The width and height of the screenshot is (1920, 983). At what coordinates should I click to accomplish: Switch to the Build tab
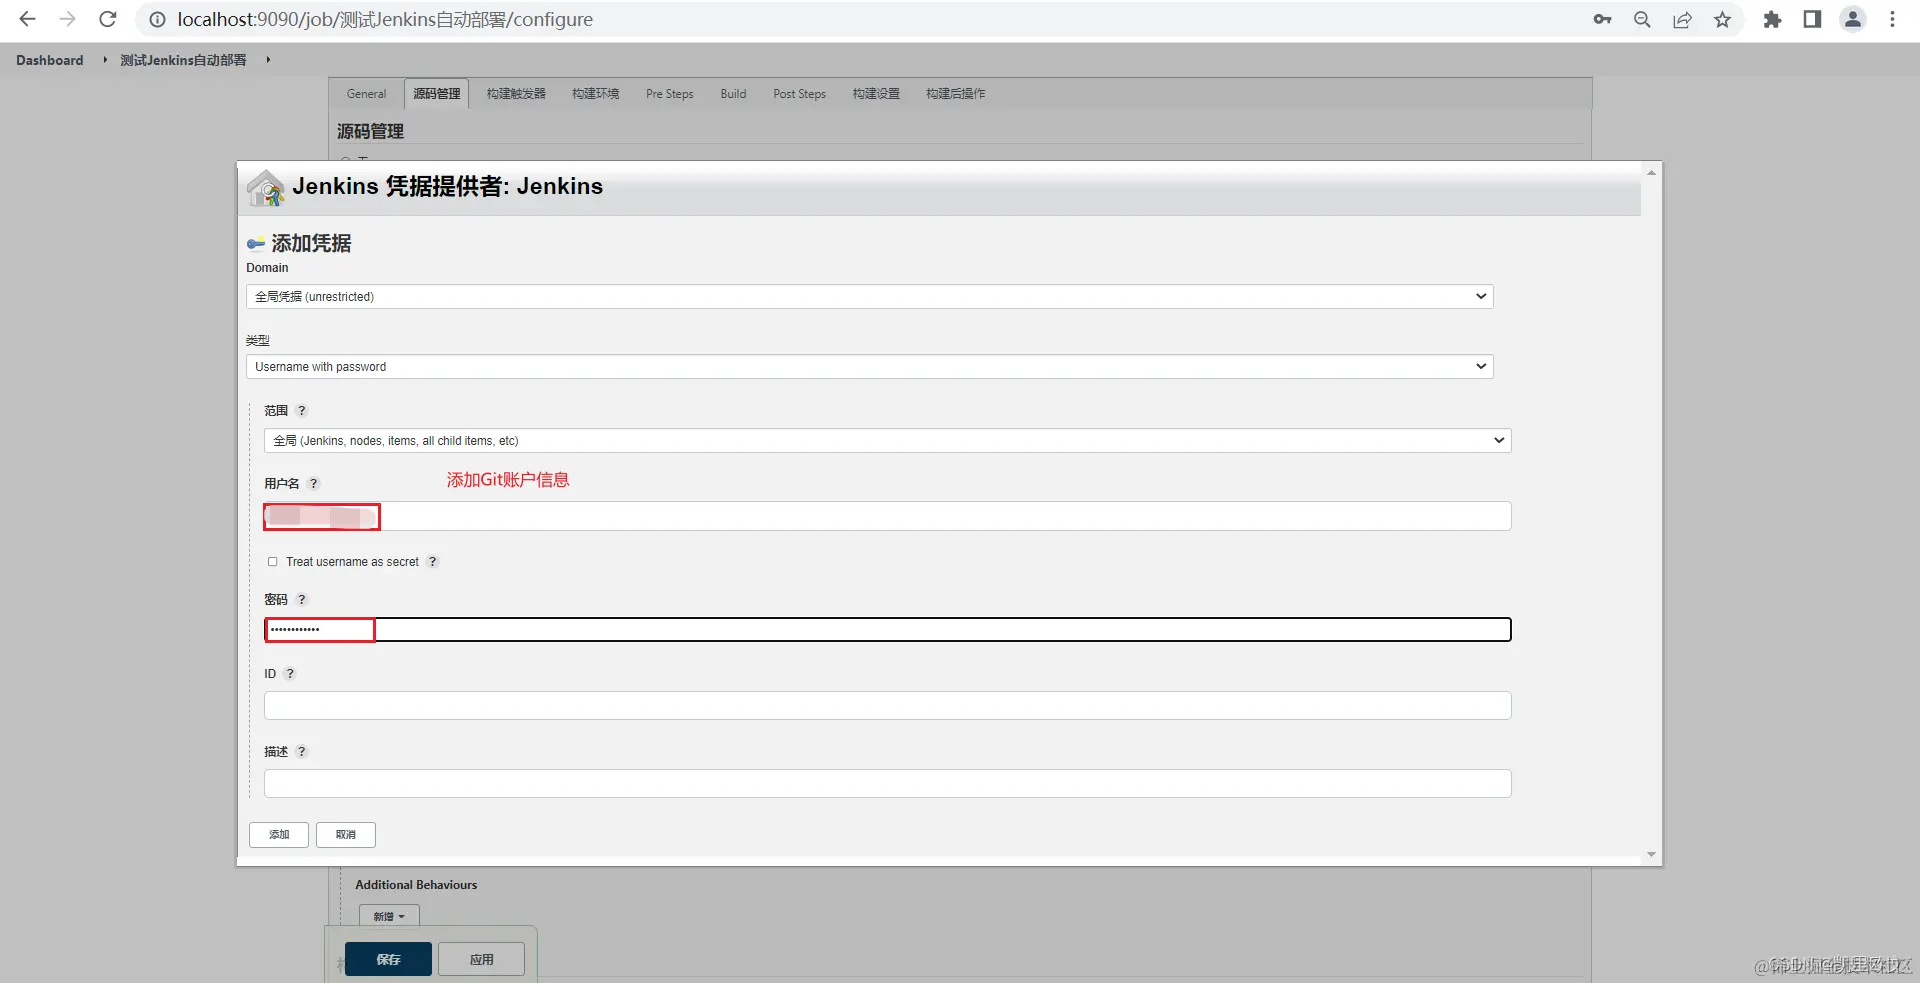733,94
